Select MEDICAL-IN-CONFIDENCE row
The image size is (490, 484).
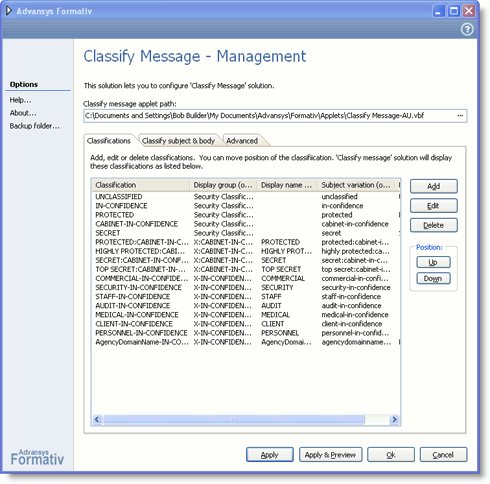[246, 315]
